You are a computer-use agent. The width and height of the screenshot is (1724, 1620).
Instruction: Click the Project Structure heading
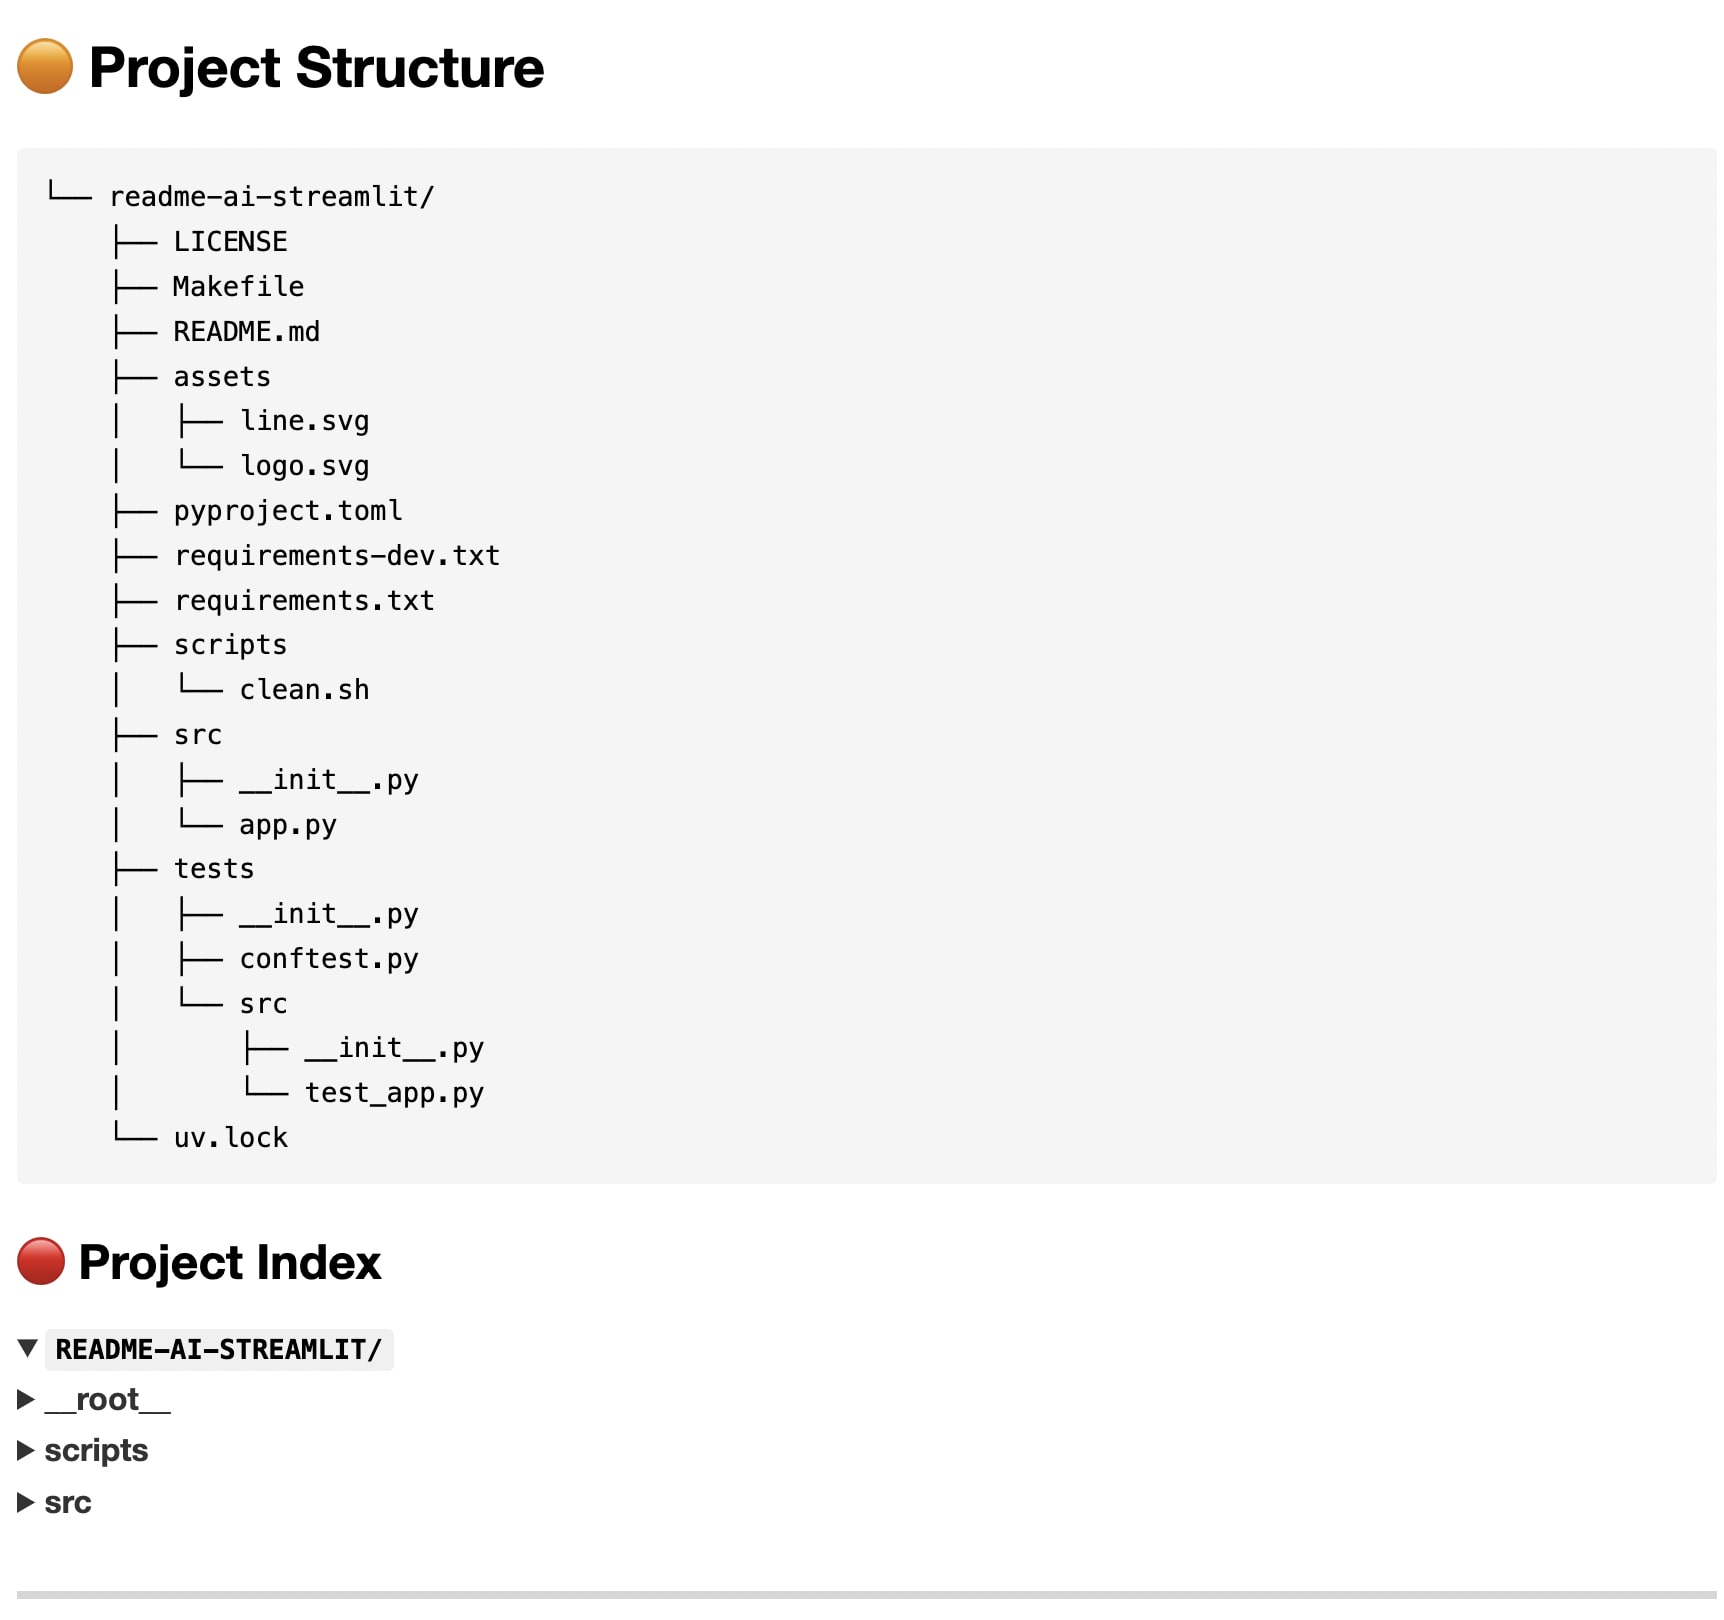(x=316, y=68)
